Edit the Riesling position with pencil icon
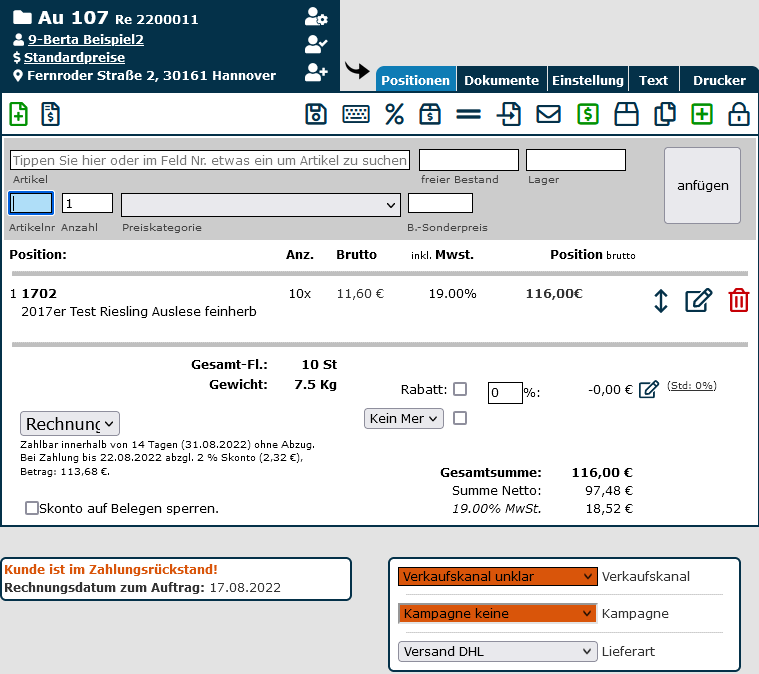This screenshot has width=759, height=674. [x=699, y=300]
